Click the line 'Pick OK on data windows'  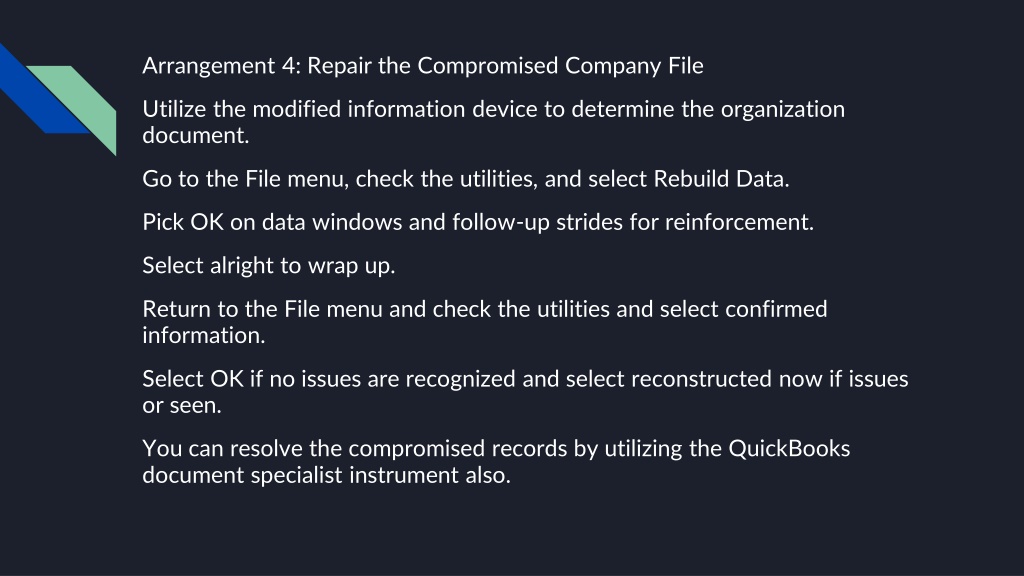pyautogui.click(x=478, y=222)
